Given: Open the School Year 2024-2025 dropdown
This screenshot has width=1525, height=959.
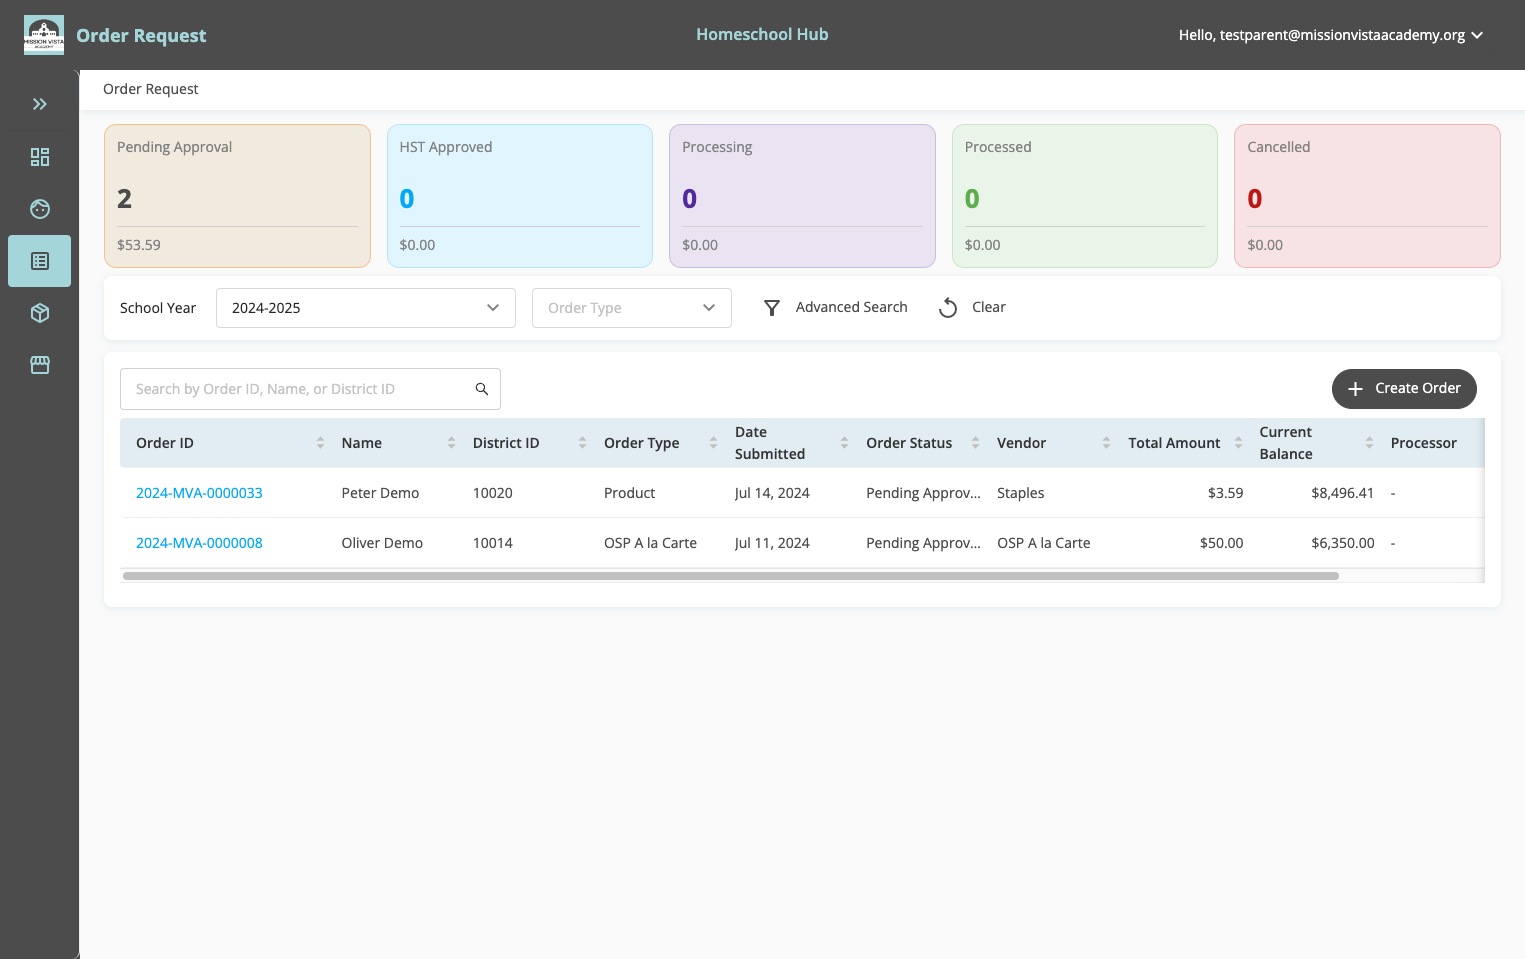Looking at the screenshot, I should (366, 308).
